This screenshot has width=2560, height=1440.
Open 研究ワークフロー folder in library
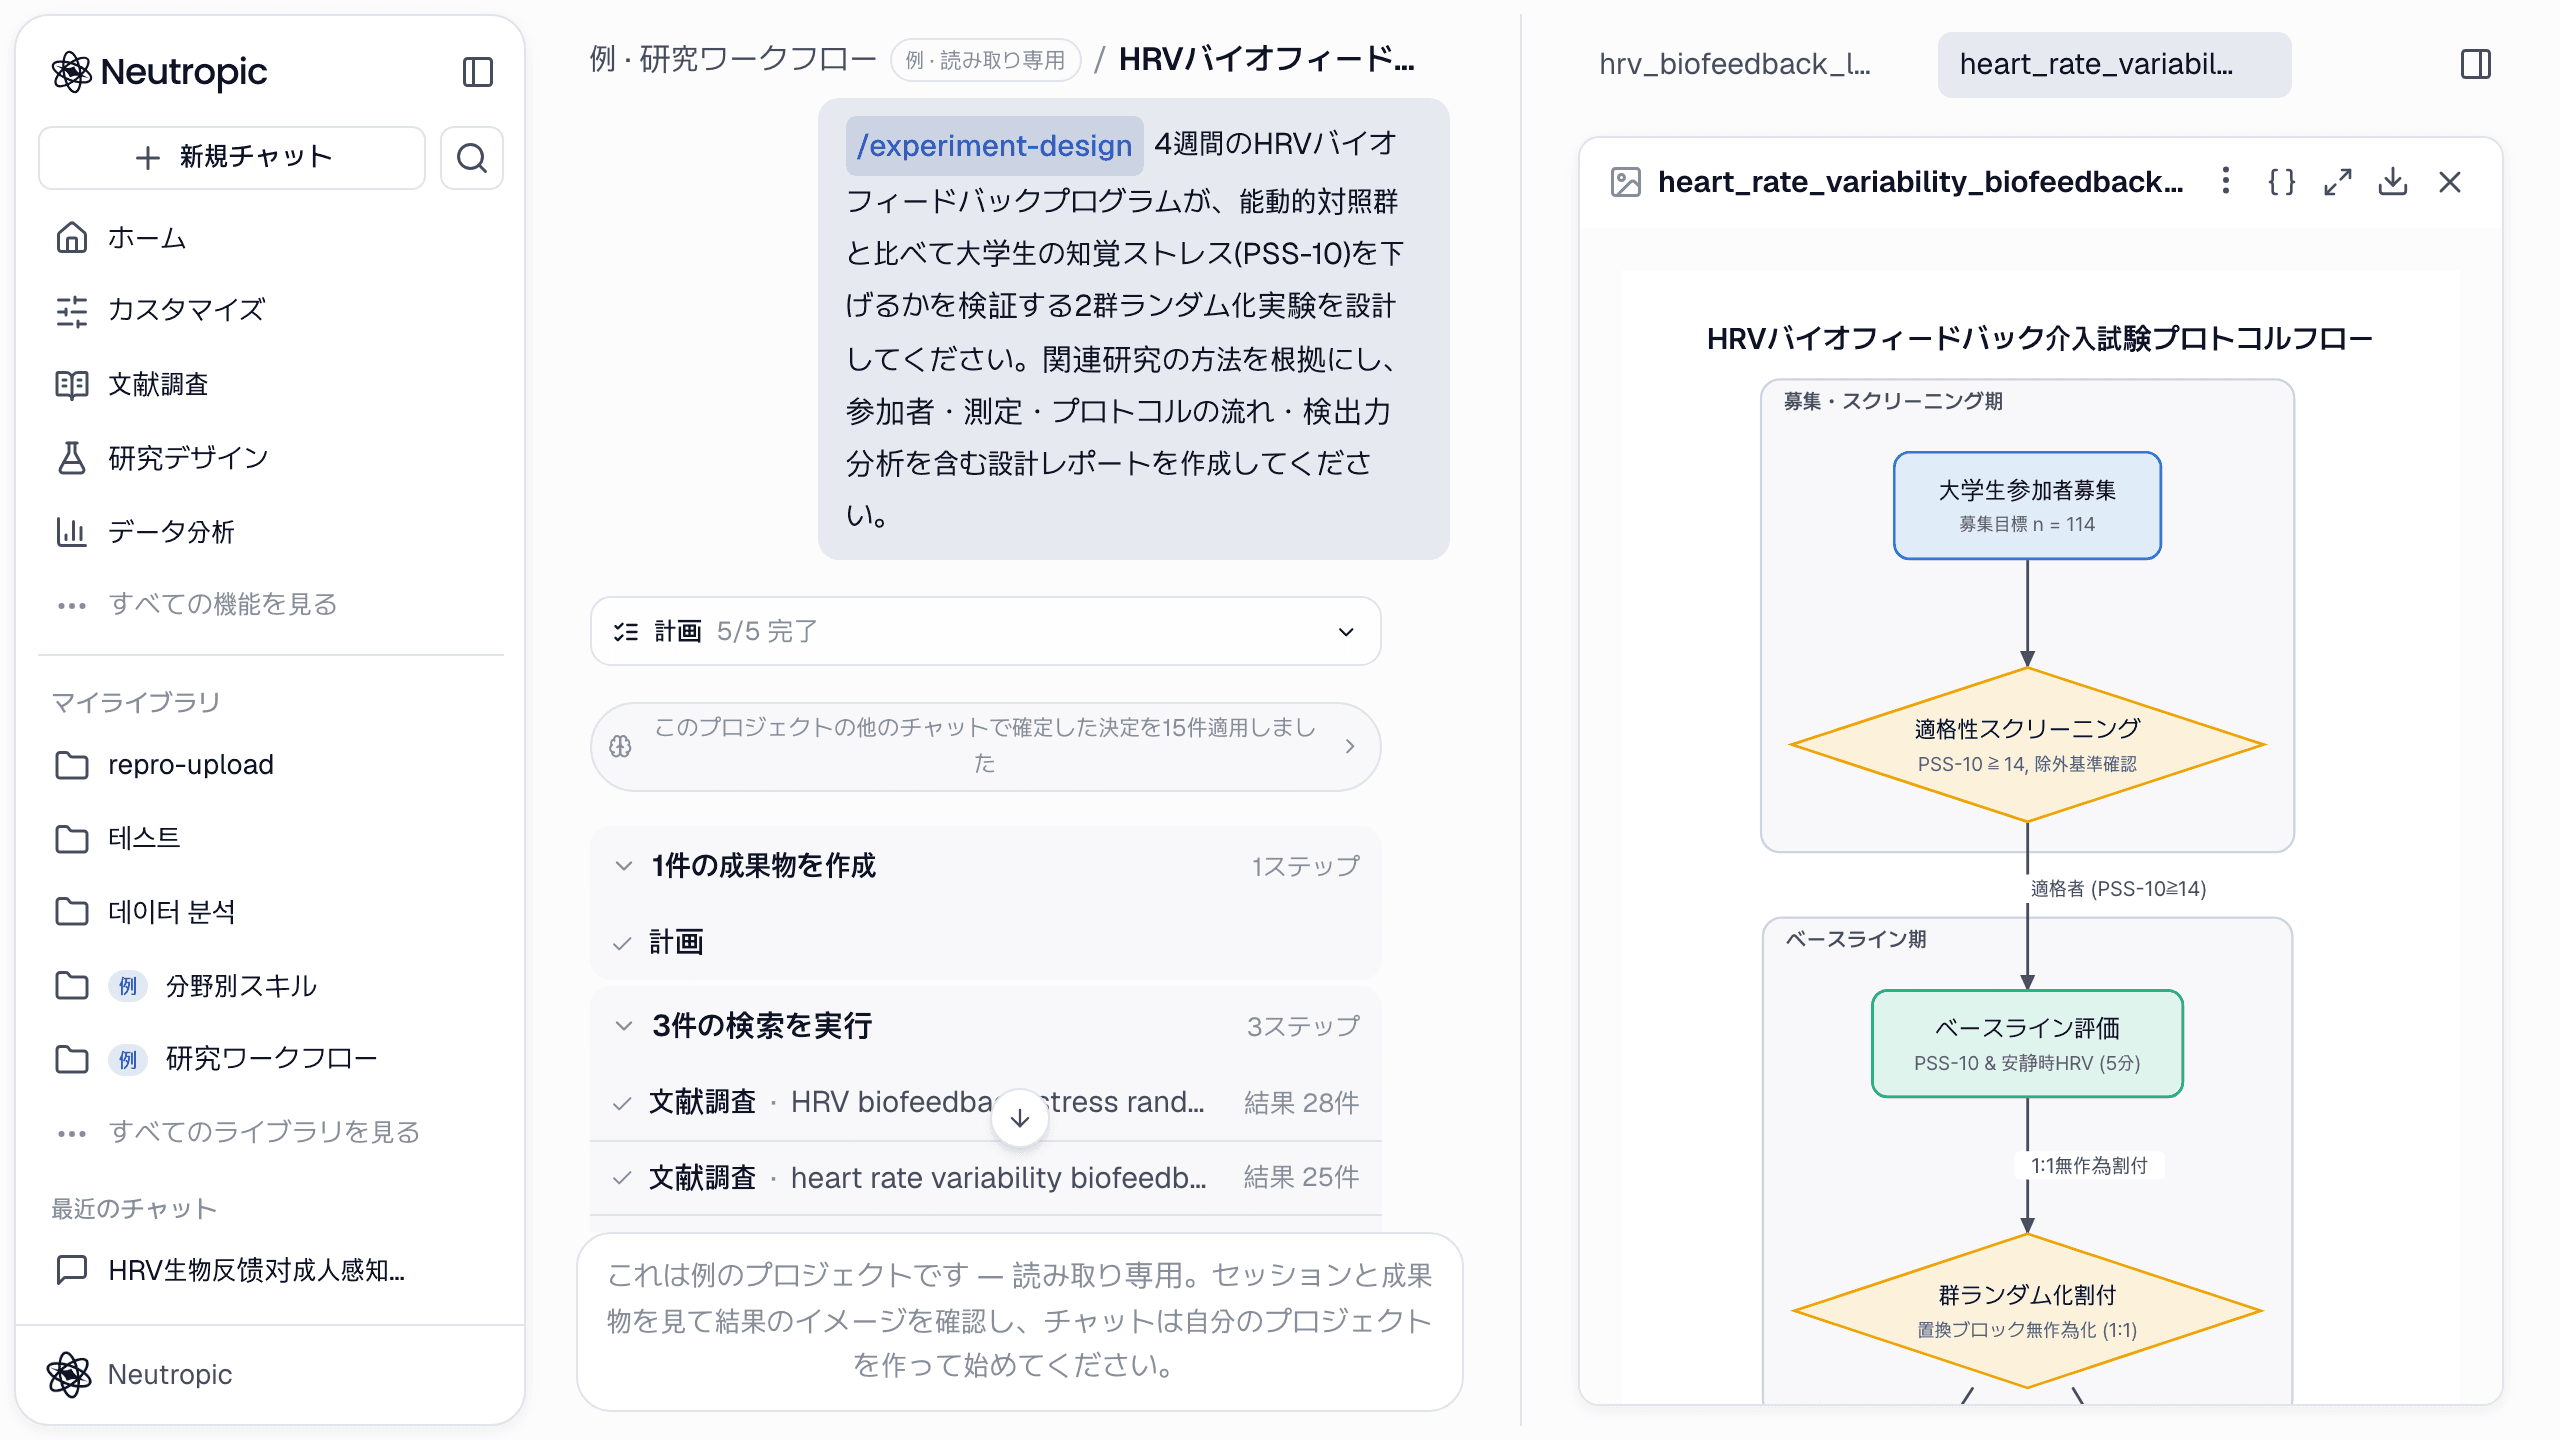[270, 1059]
